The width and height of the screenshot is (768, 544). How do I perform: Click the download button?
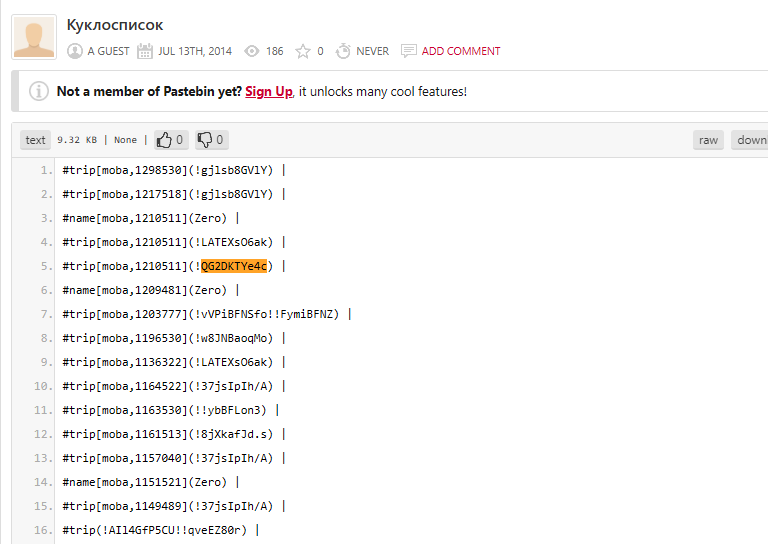[751, 140]
